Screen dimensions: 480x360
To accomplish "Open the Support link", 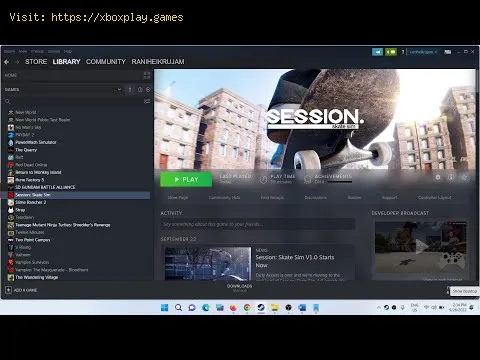I will [x=389, y=198].
